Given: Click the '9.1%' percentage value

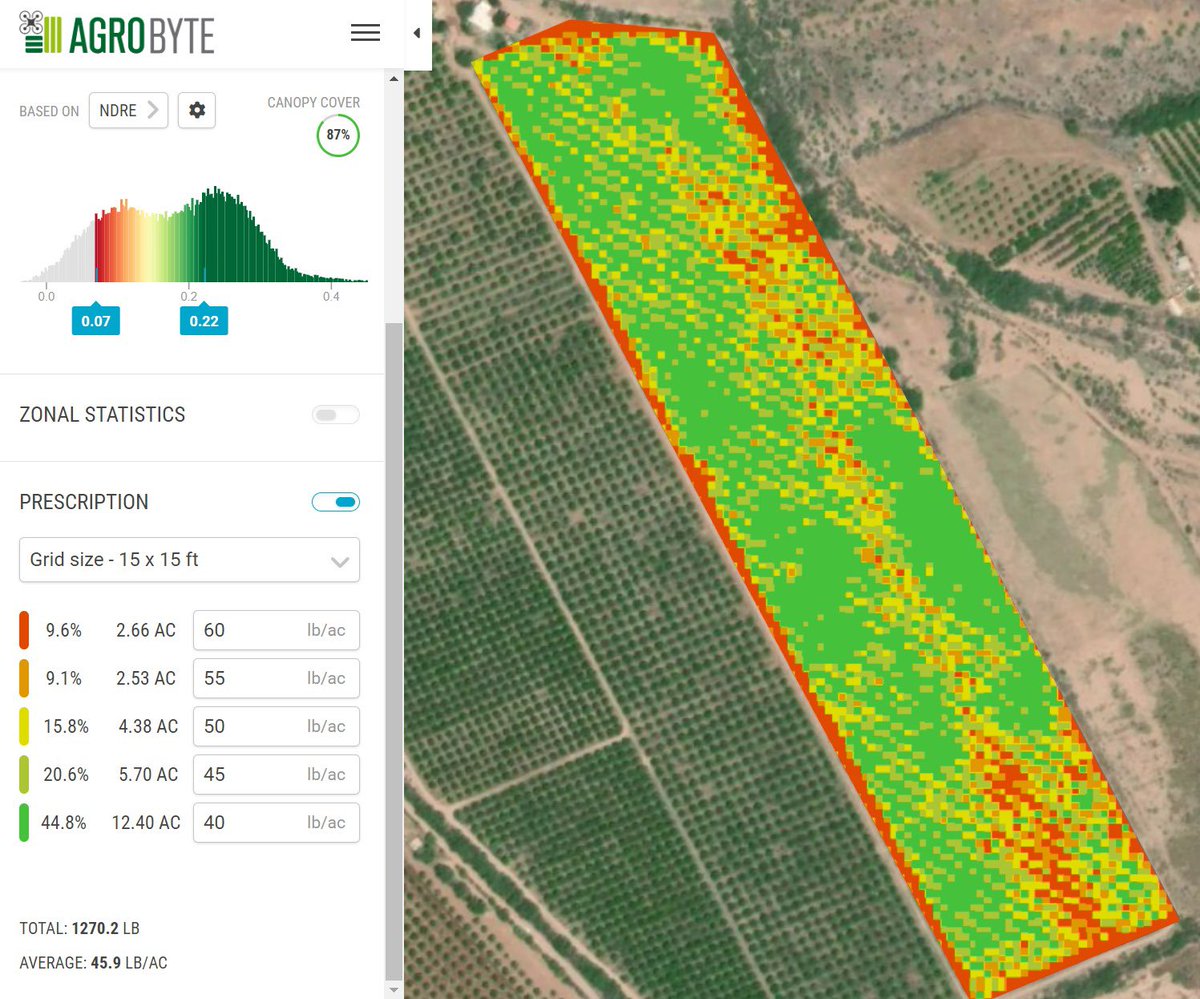Looking at the screenshot, I should pyautogui.click(x=64, y=678).
